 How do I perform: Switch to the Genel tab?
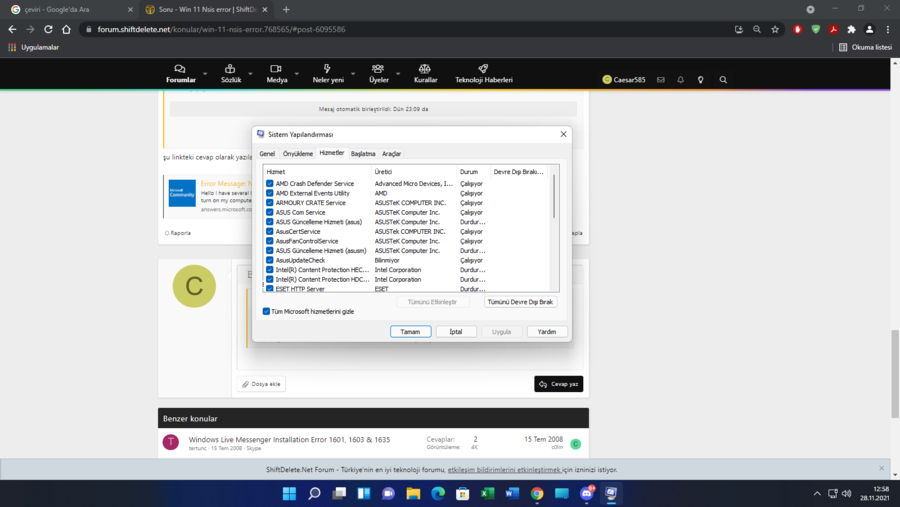(x=267, y=154)
